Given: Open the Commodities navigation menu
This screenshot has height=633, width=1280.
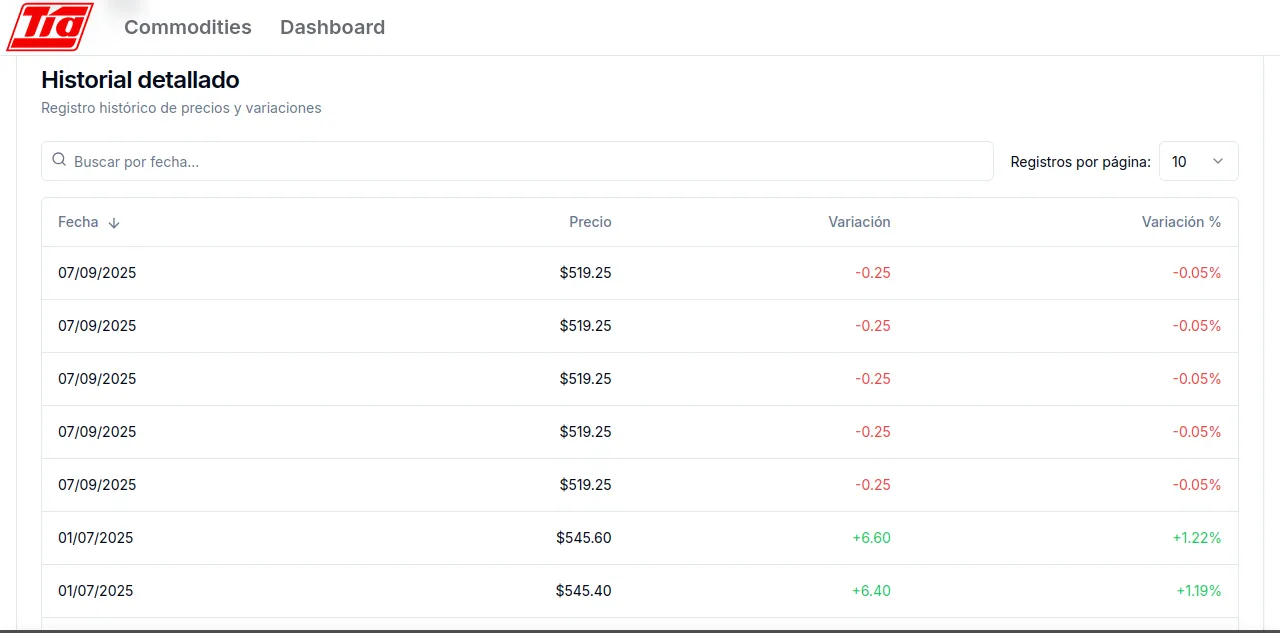Looking at the screenshot, I should (x=187, y=27).
